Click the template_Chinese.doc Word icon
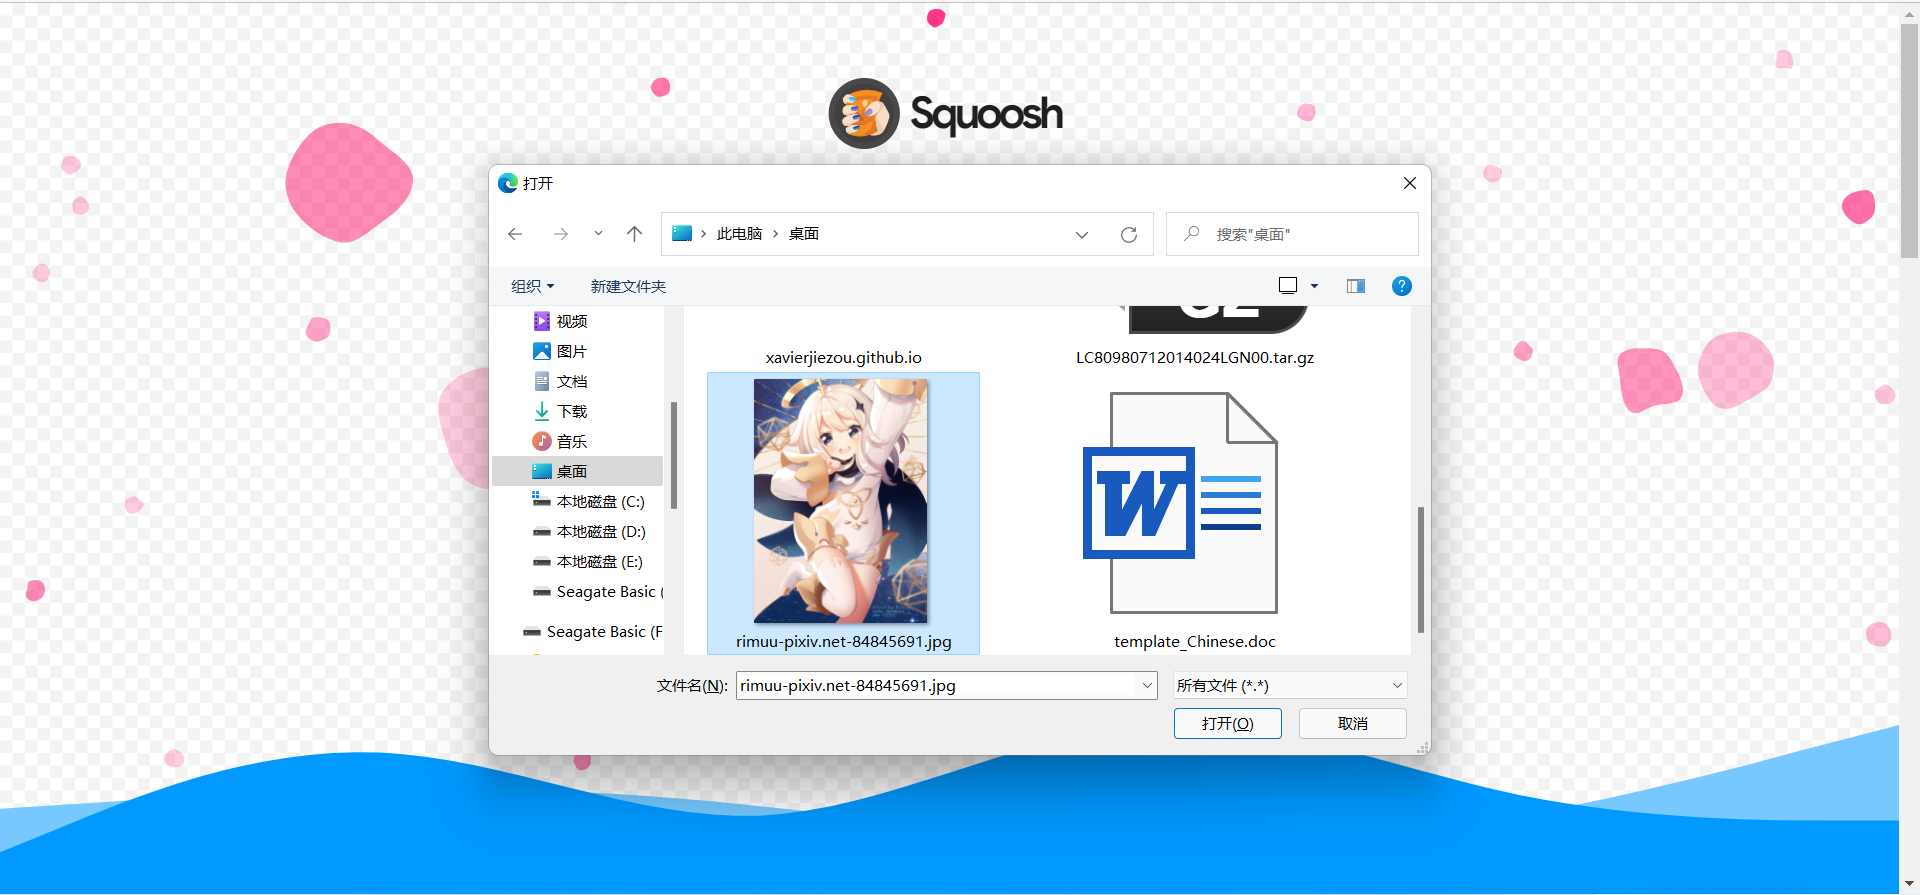1920x895 pixels. [1180, 502]
